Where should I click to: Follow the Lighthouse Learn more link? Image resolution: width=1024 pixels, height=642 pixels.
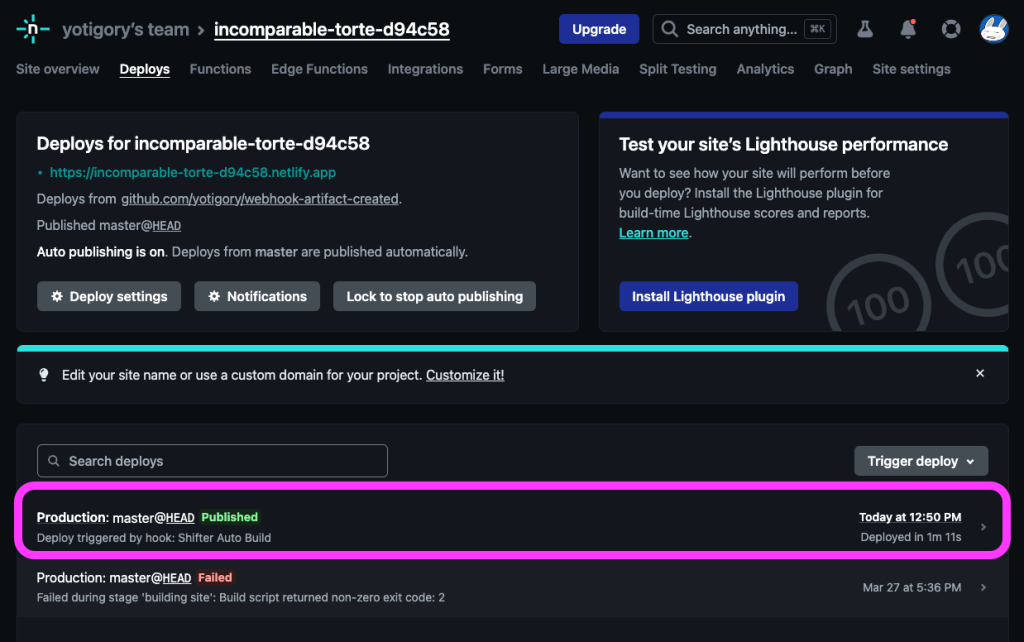click(x=654, y=233)
